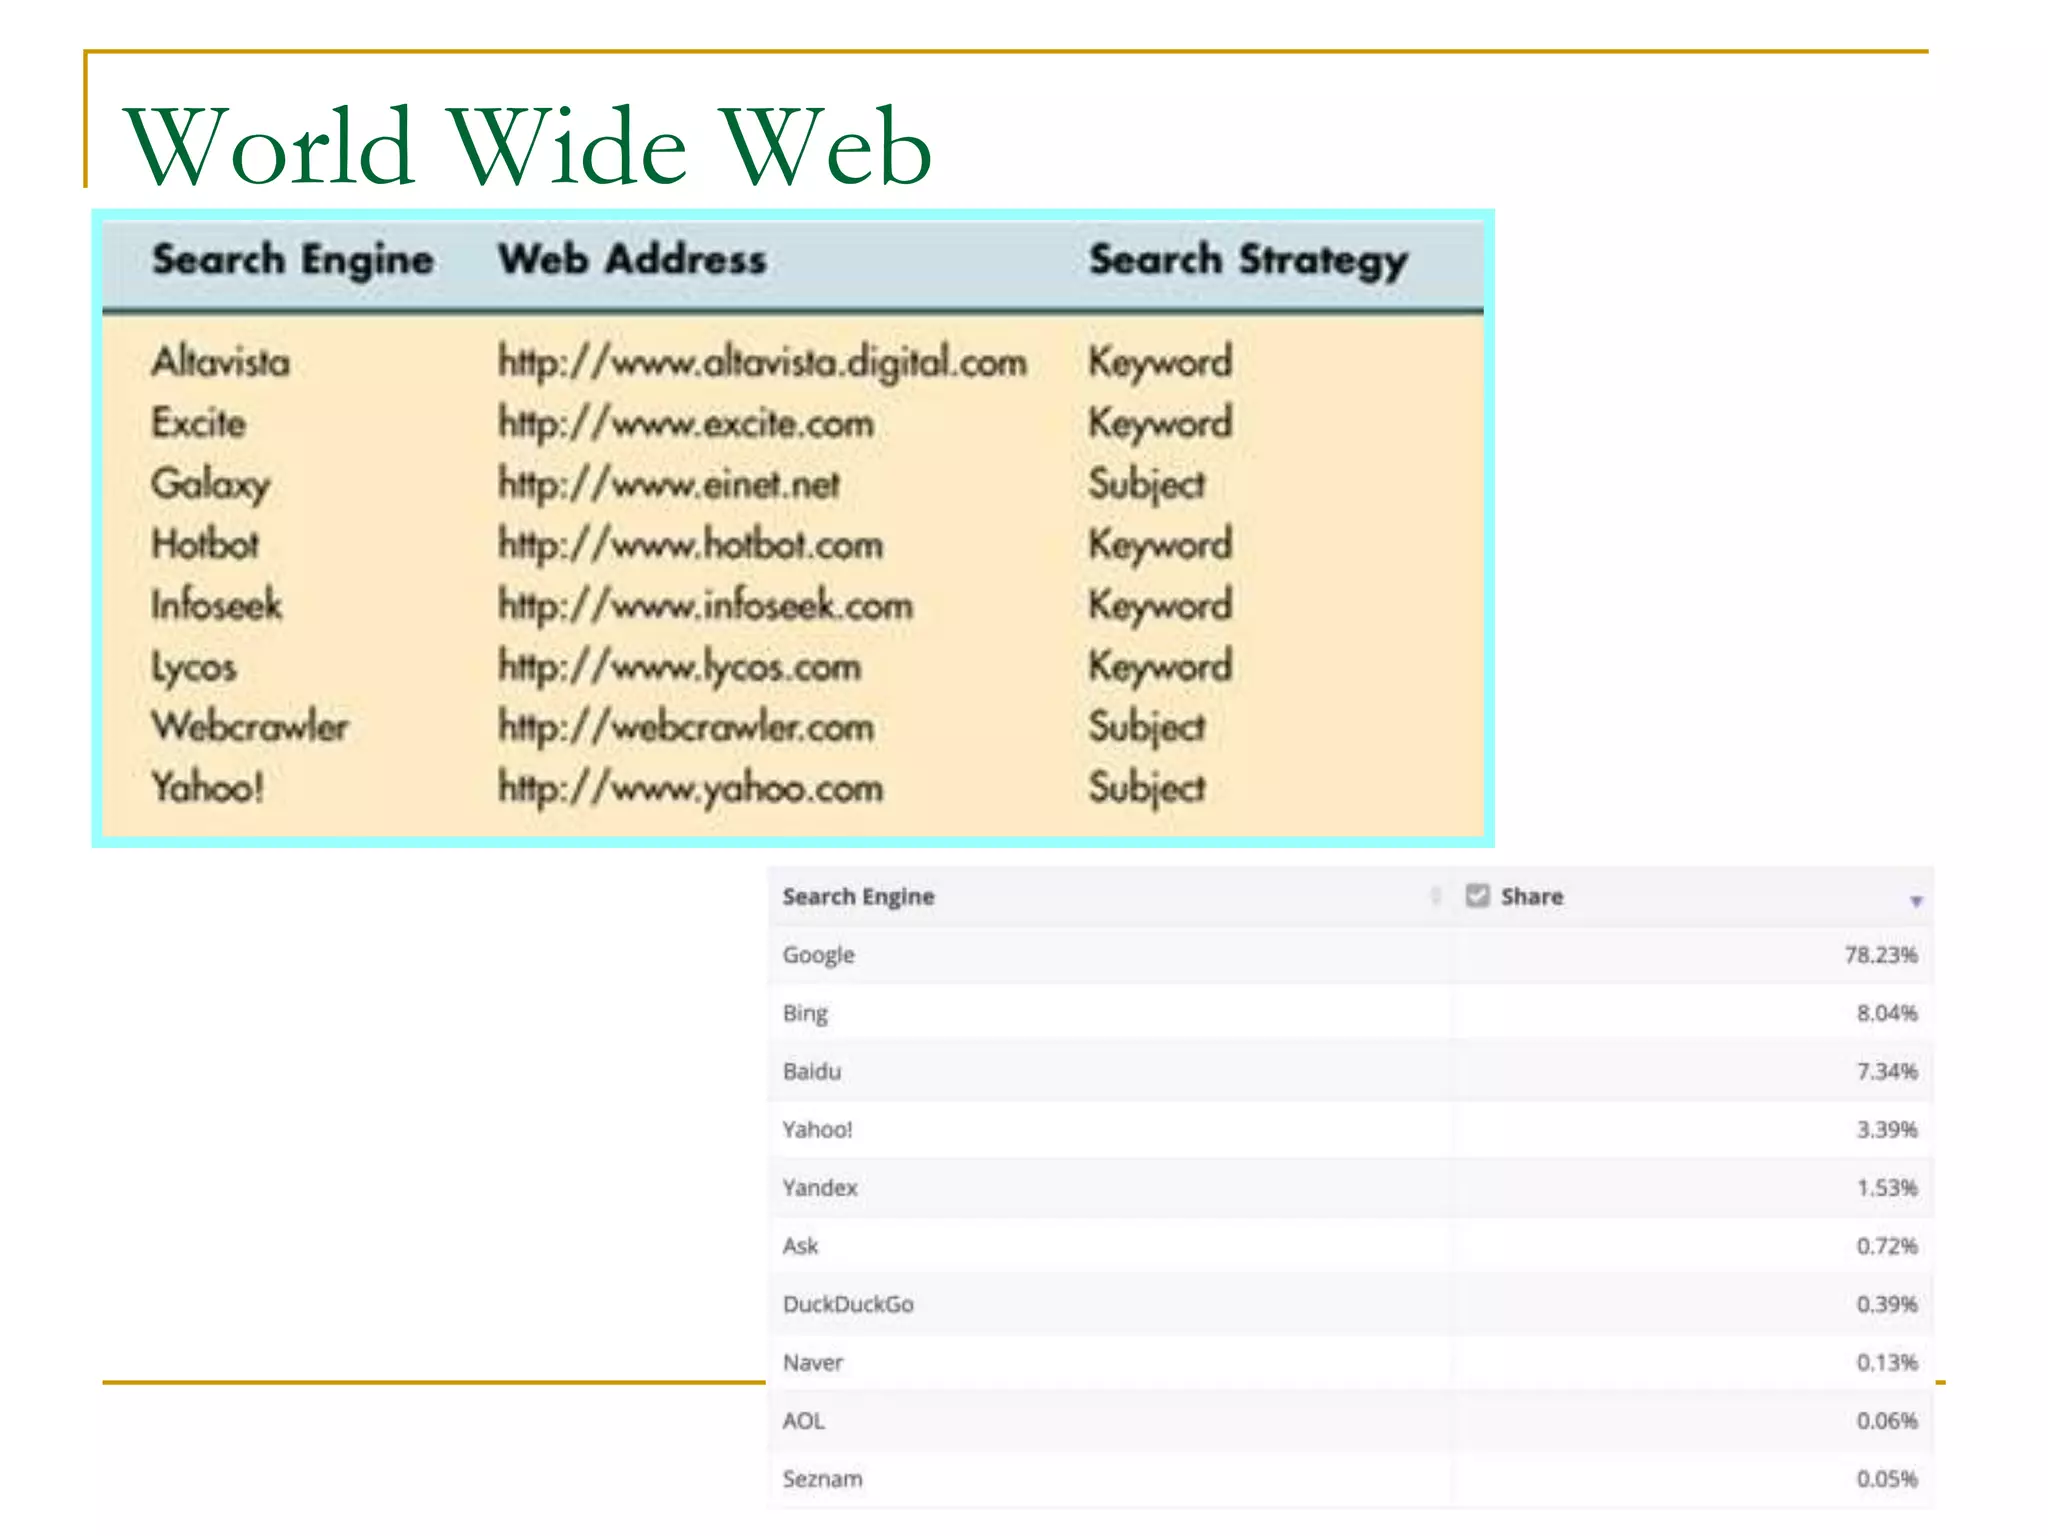2048x1536 pixels.
Task: Open http://www.lycos.com address
Action: (680, 667)
